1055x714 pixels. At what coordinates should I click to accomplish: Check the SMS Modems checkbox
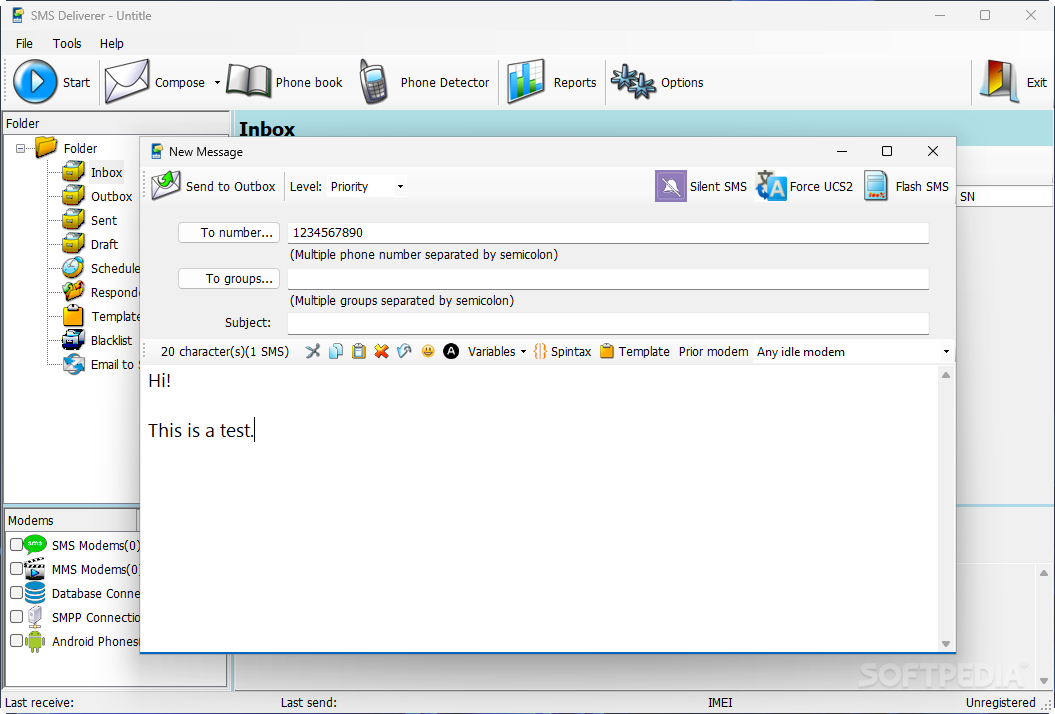click(x=17, y=544)
